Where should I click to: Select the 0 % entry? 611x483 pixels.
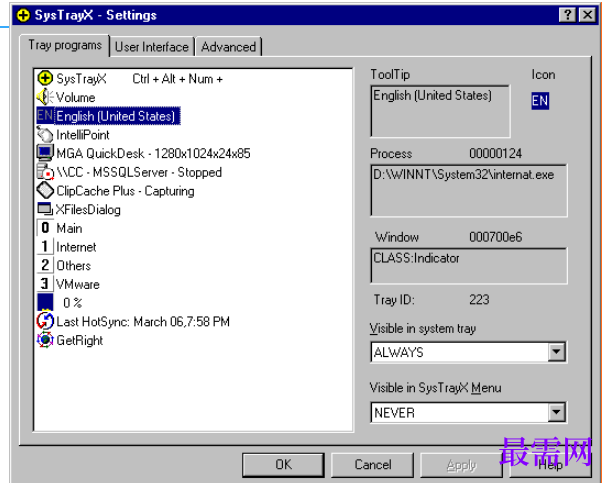tap(72, 303)
